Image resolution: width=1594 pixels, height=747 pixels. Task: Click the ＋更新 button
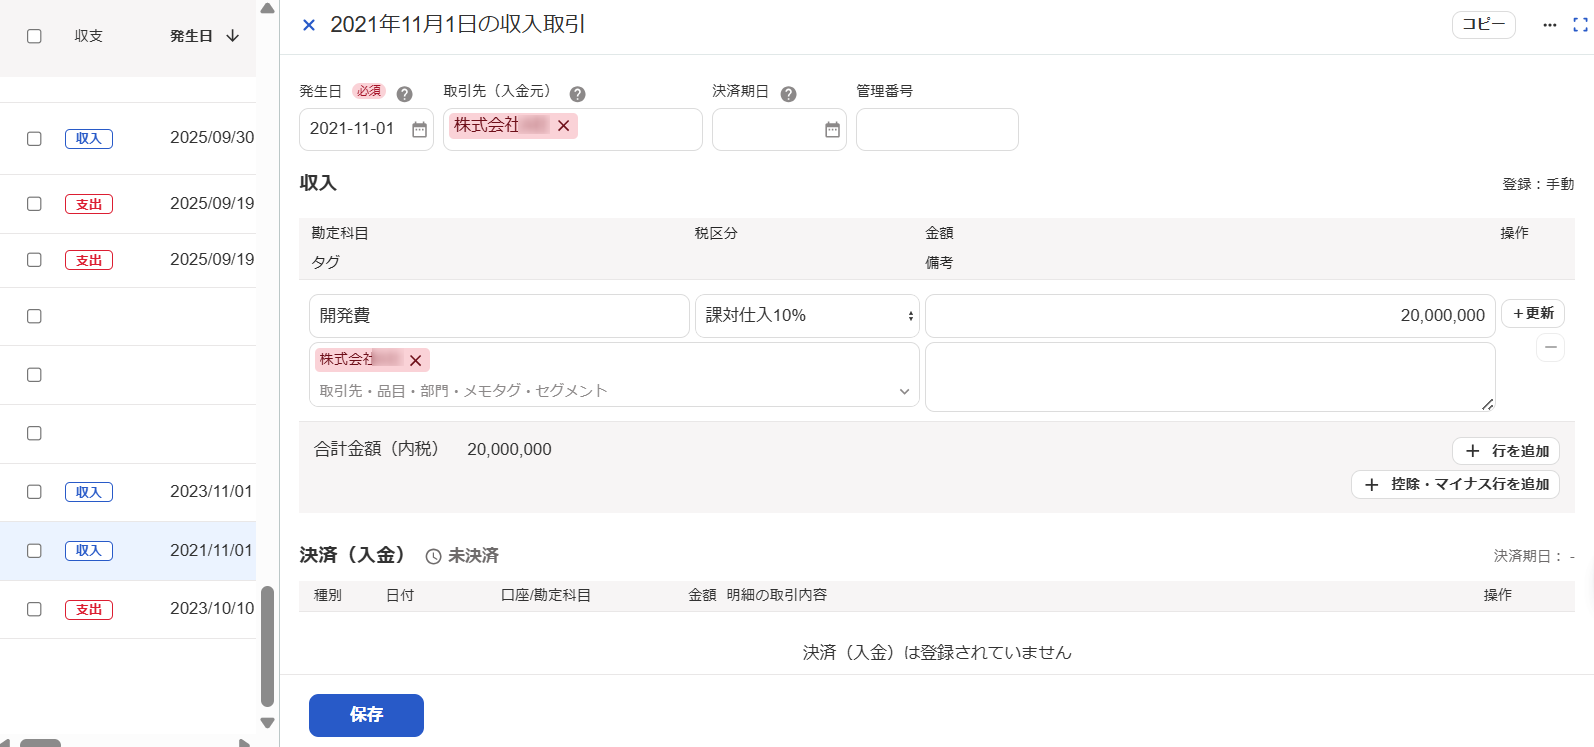1532,314
